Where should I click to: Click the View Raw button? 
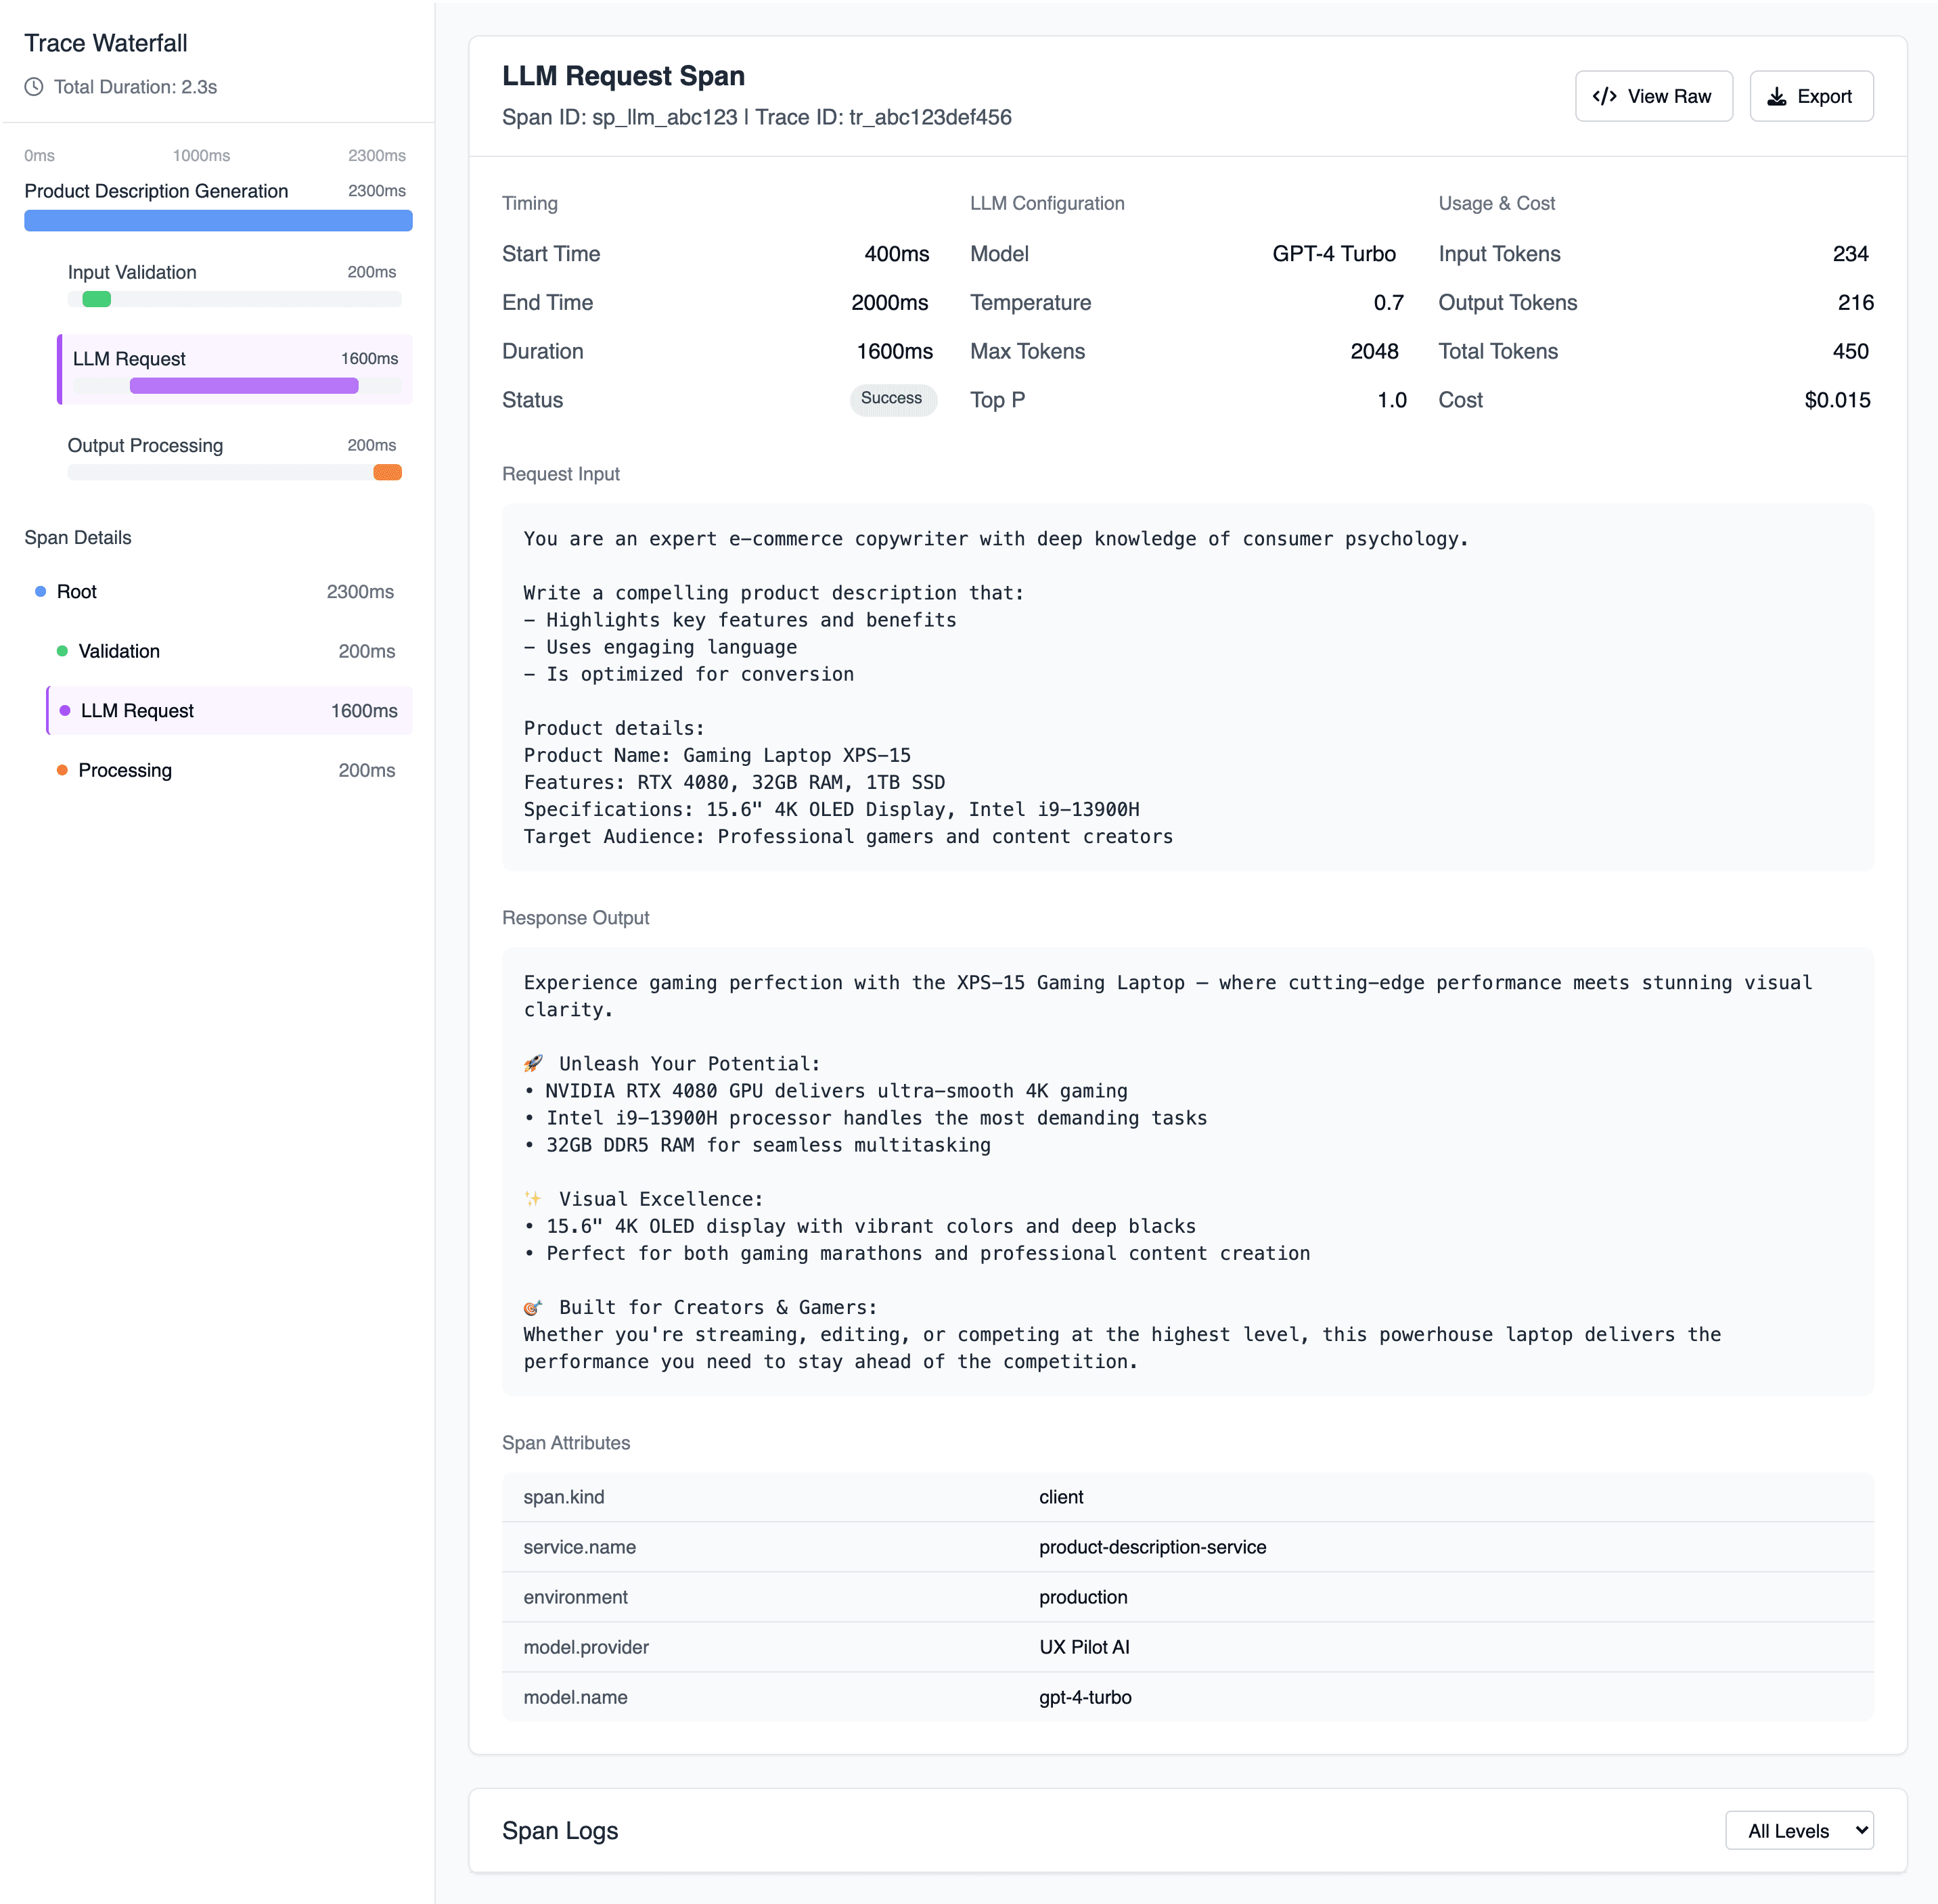pyautogui.click(x=1653, y=96)
